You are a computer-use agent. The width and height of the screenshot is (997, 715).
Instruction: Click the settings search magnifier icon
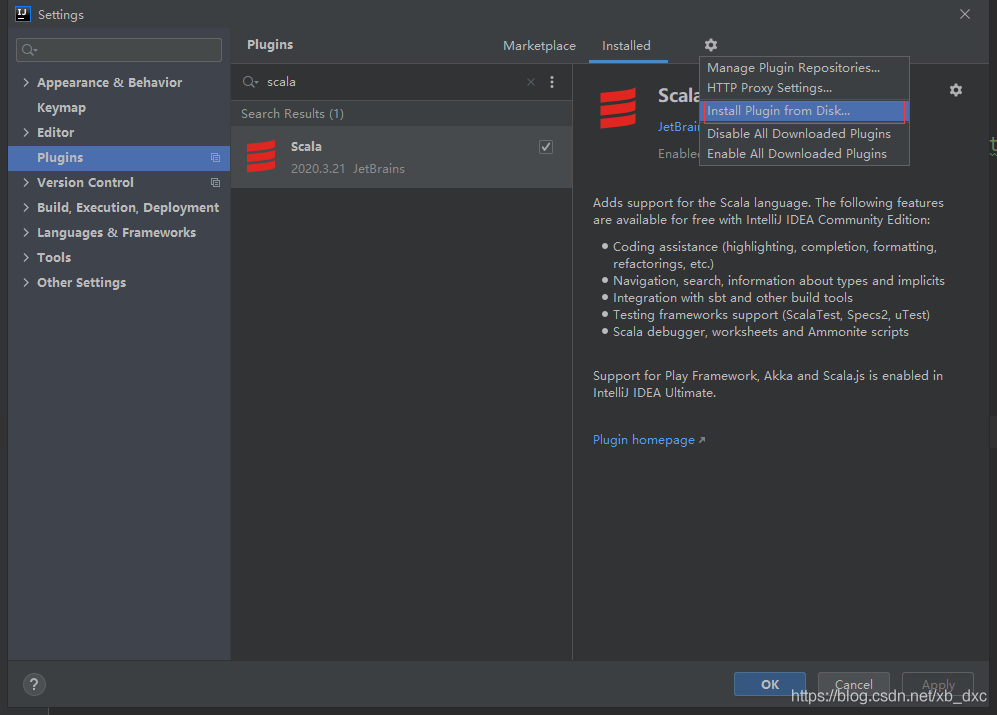pos(29,50)
